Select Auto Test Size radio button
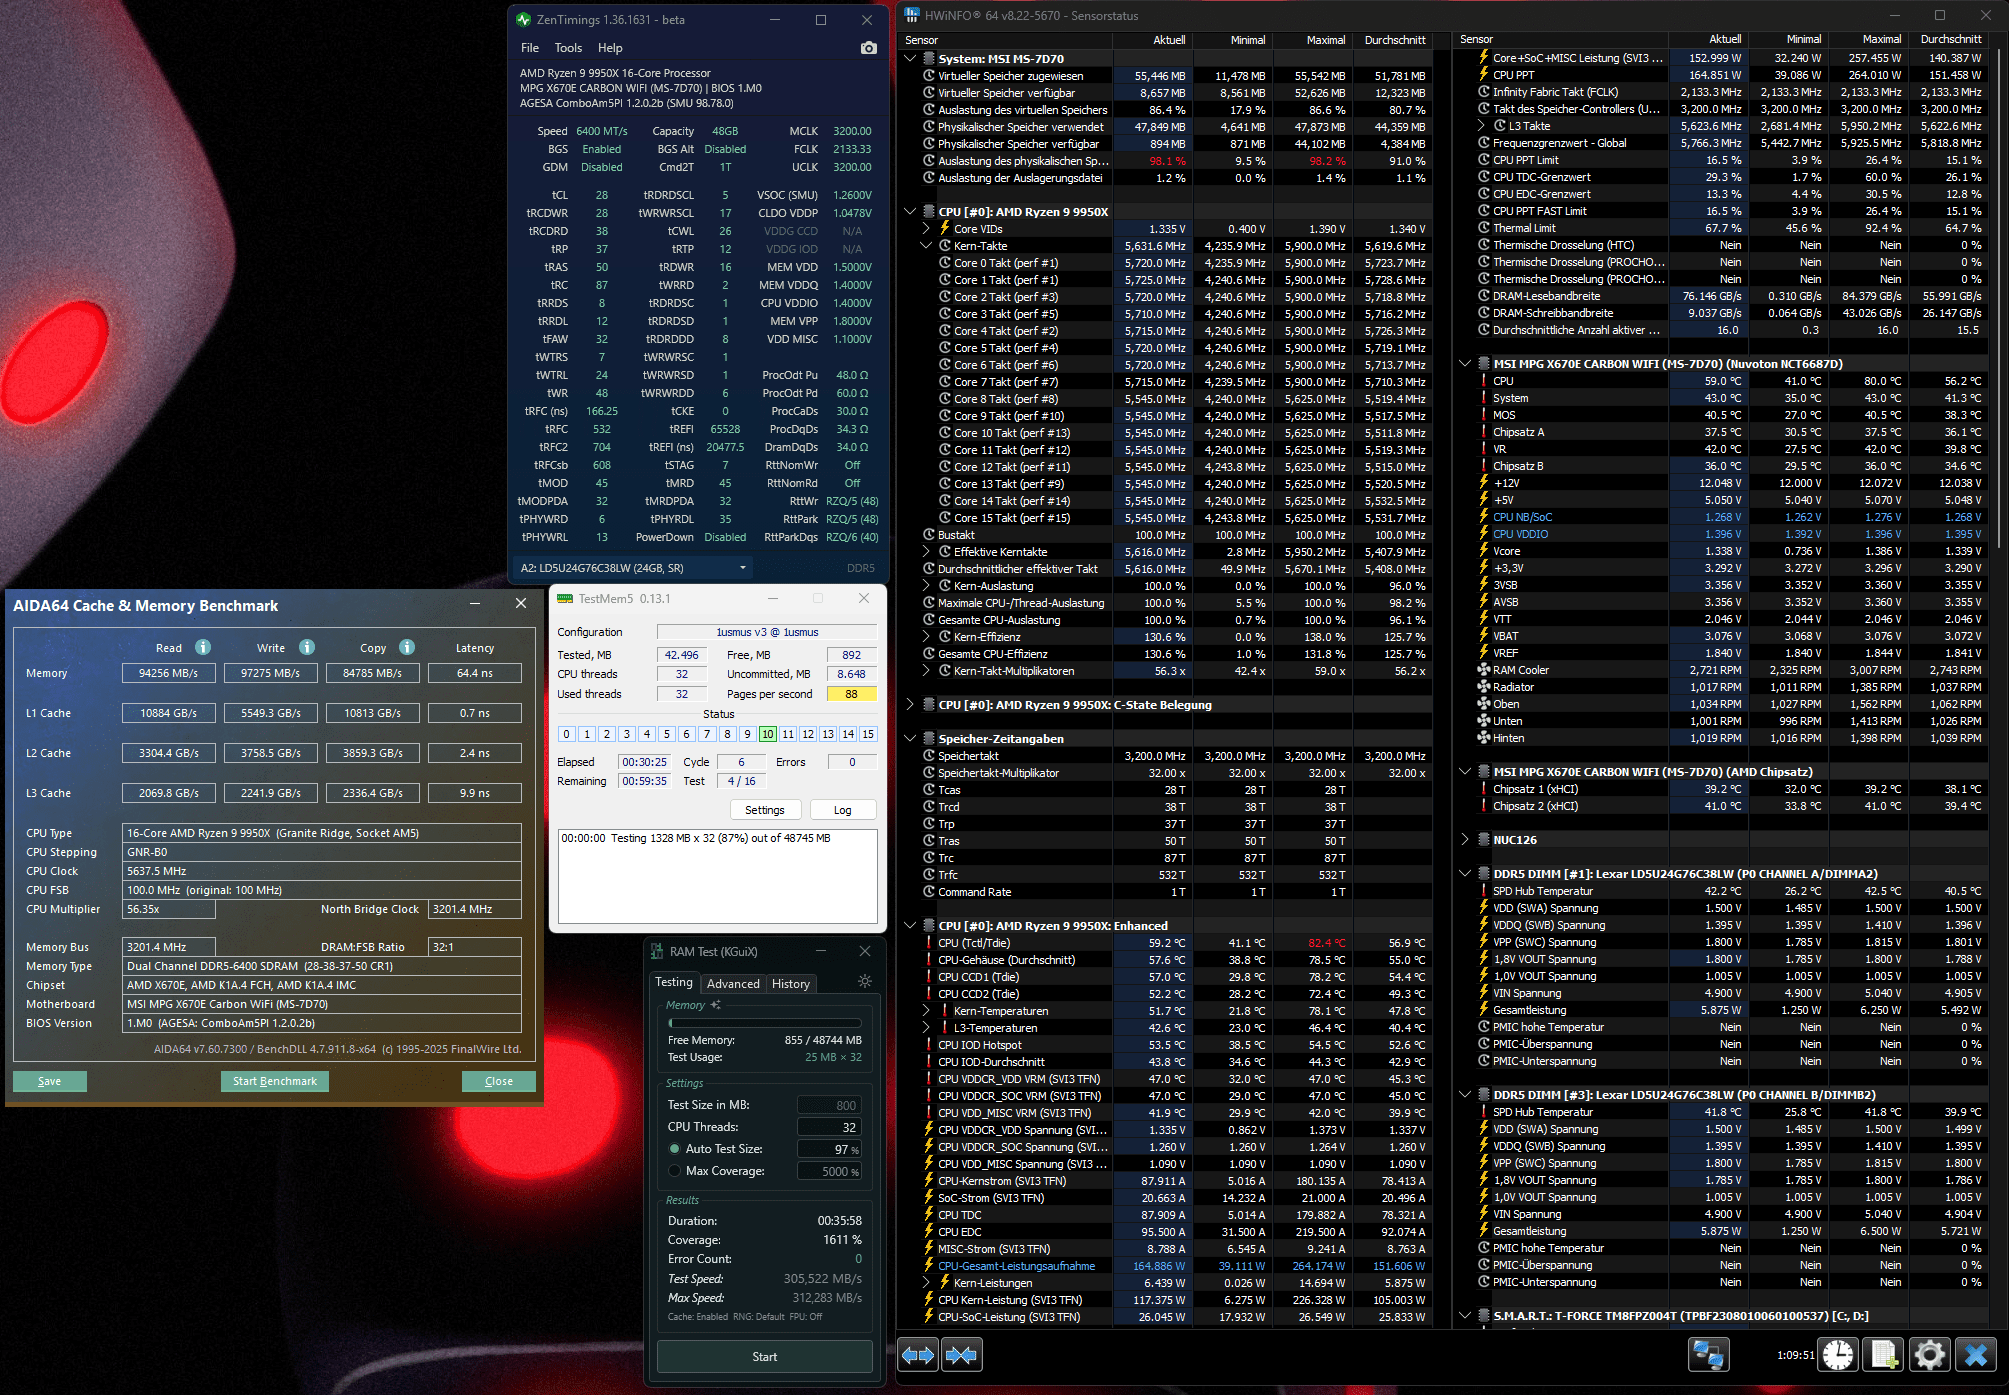Viewport: 2009px width, 1395px height. click(x=675, y=1149)
